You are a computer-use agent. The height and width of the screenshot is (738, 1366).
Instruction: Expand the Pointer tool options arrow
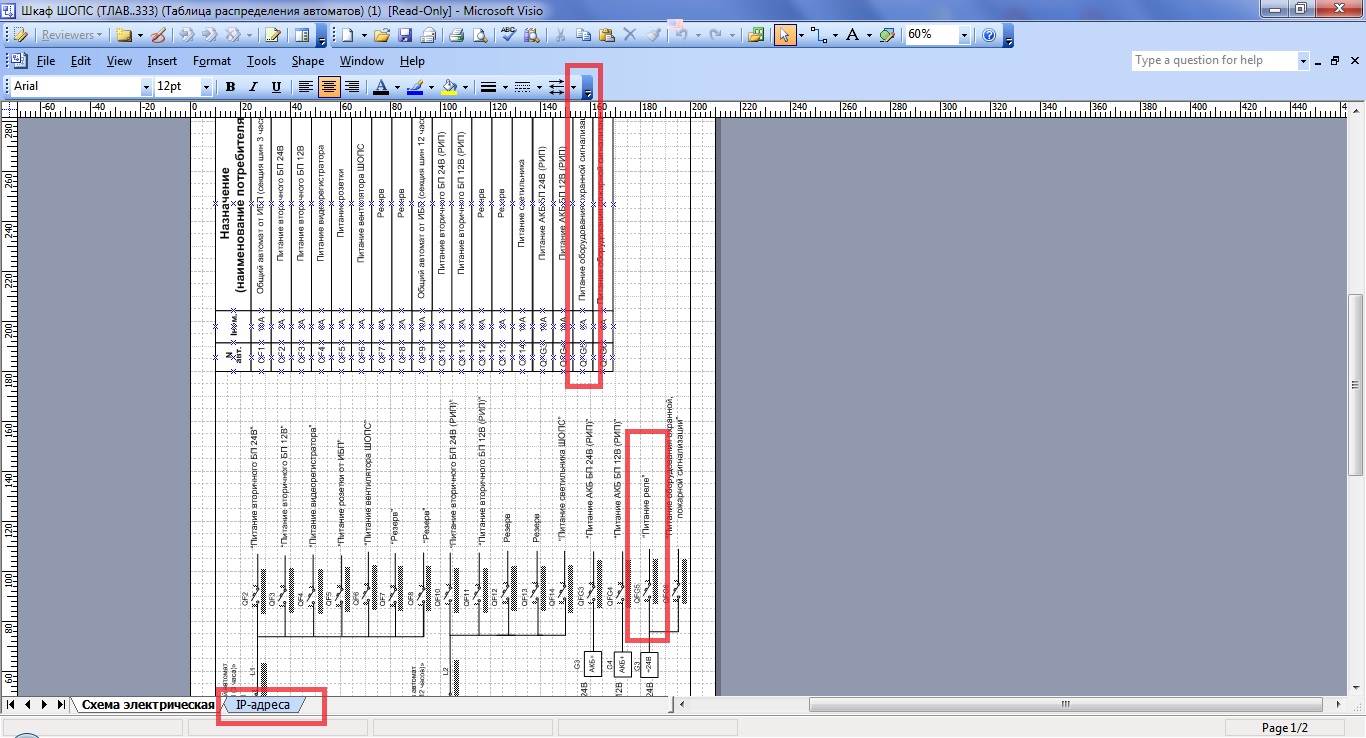[799, 35]
